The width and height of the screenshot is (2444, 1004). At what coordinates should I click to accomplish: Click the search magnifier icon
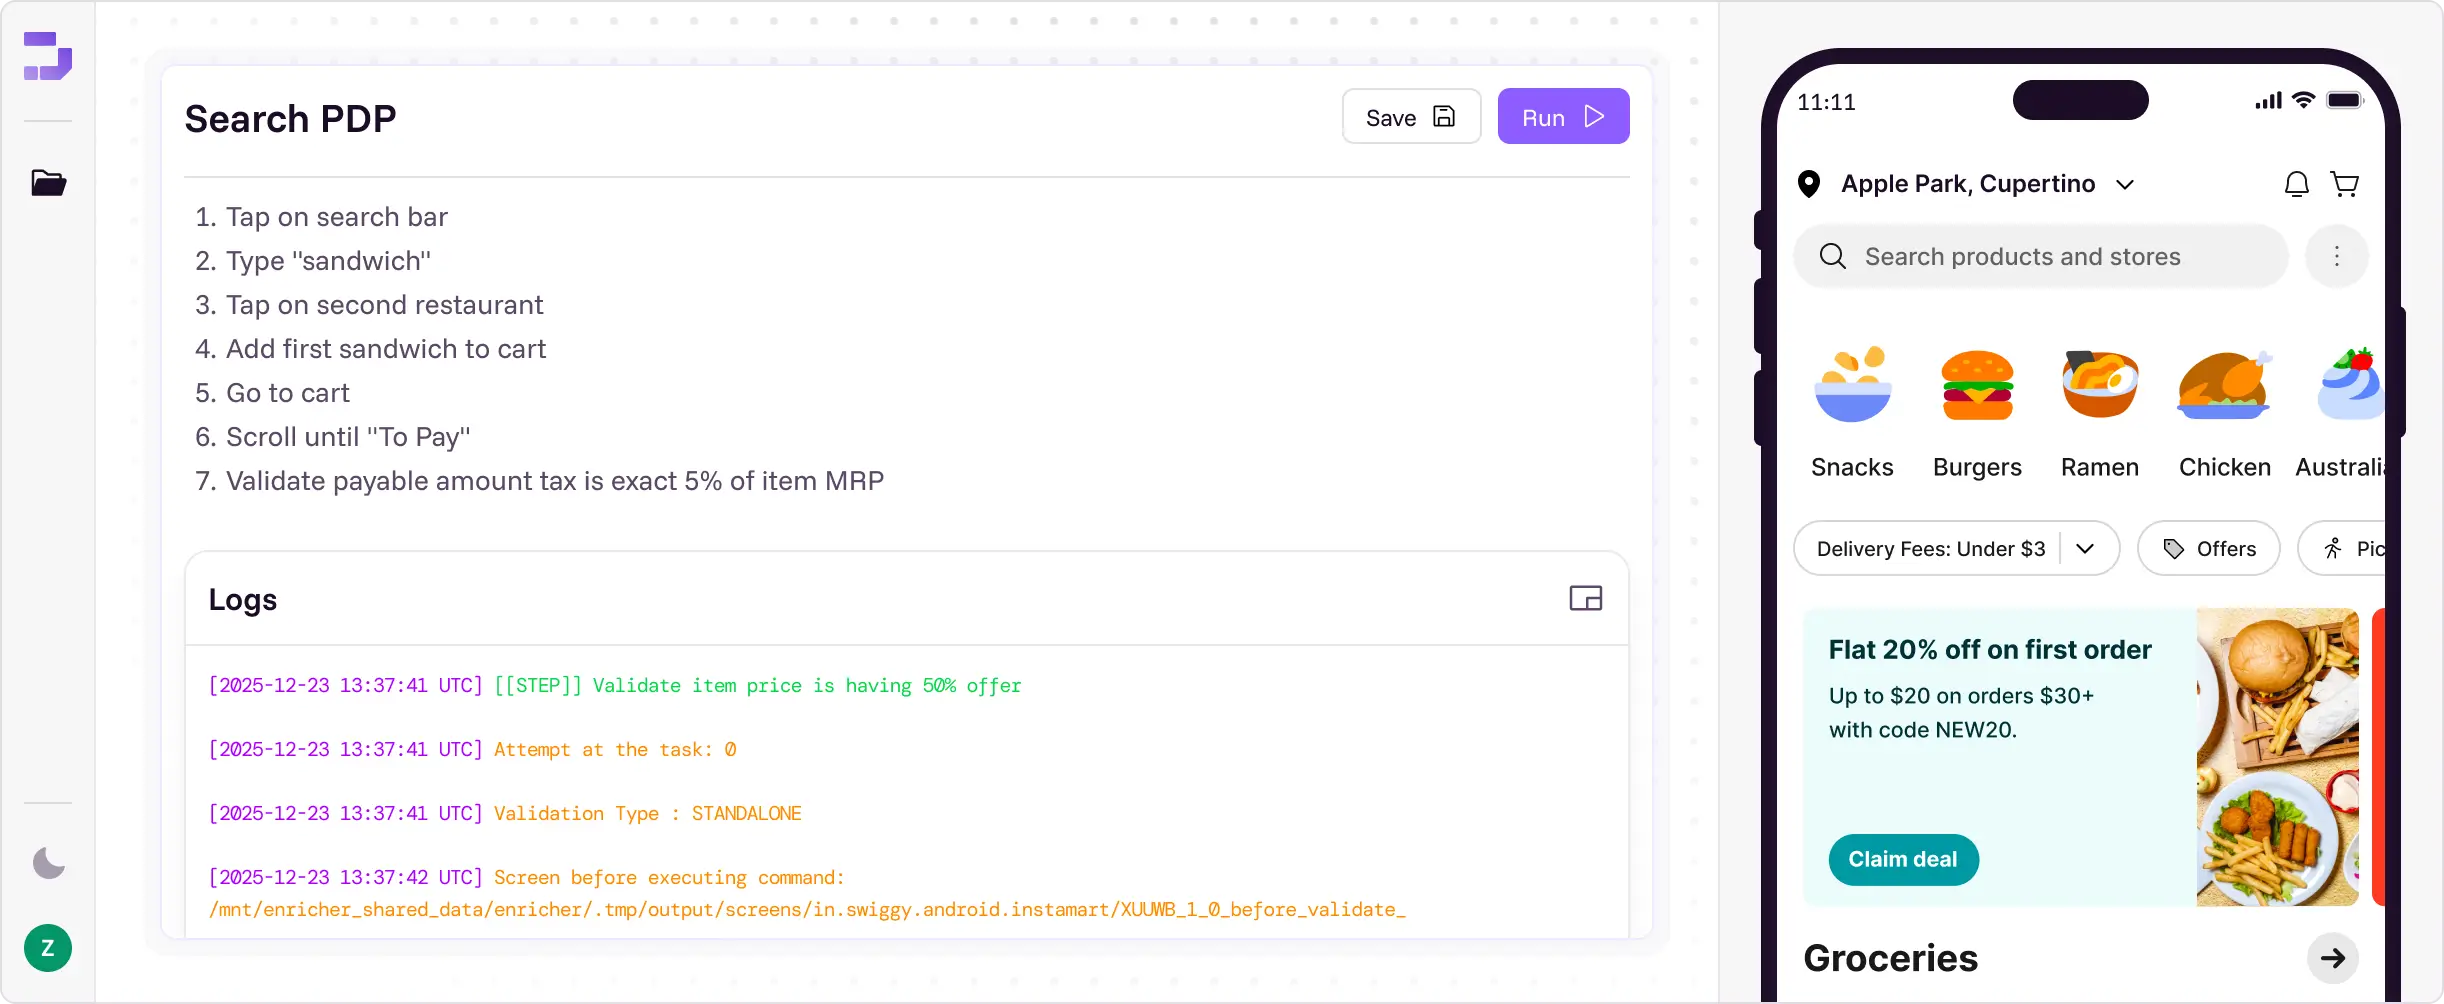tap(1832, 256)
